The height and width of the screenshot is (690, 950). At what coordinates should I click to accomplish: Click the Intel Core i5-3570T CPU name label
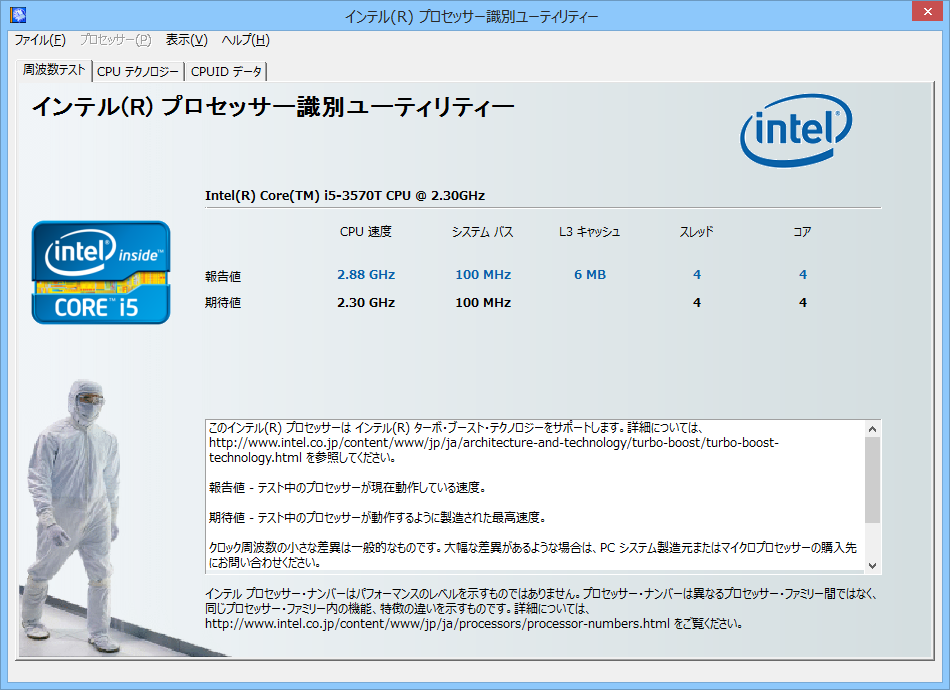tap(345, 195)
